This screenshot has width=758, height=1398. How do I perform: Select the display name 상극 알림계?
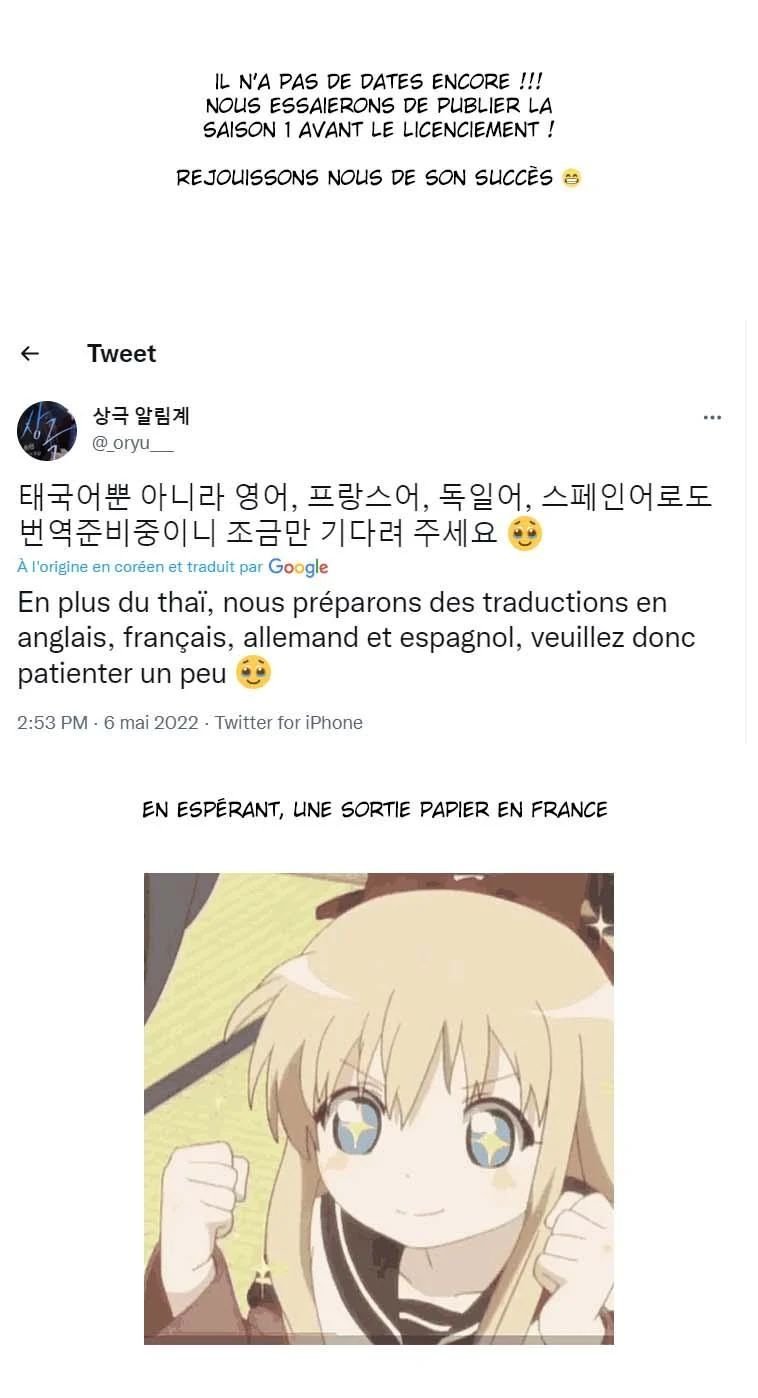[141, 417]
